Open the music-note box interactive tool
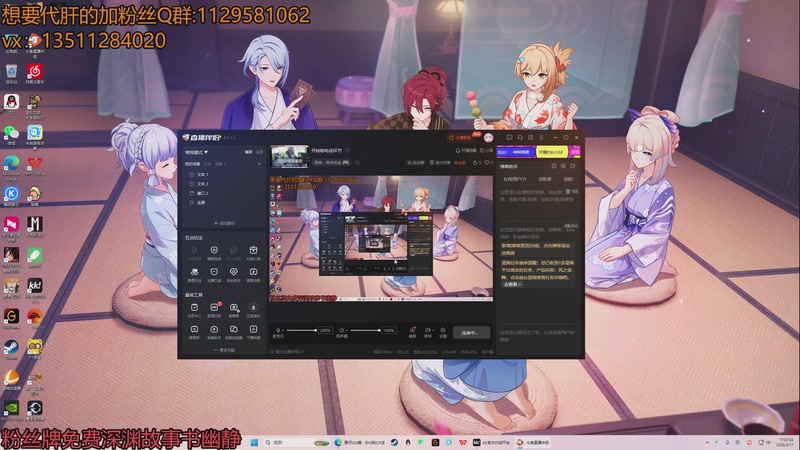This screenshot has width=800, height=450. tap(253, 274)
